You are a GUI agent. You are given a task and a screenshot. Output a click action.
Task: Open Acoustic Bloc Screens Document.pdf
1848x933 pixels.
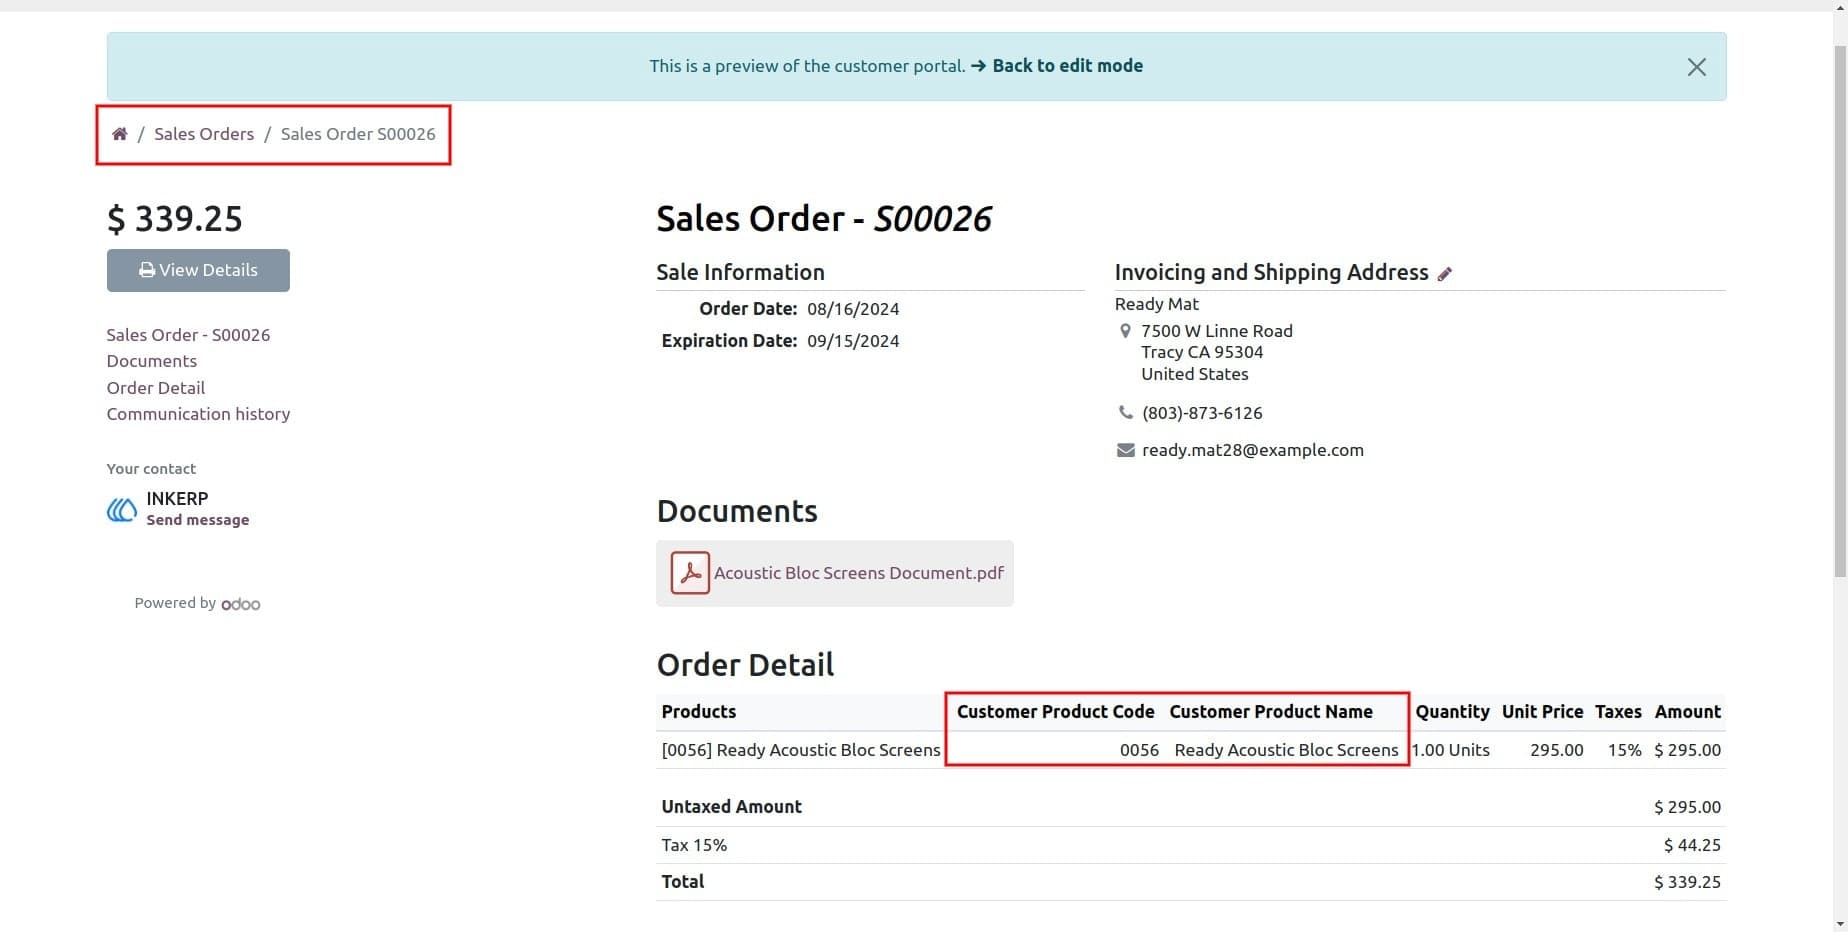[x=859, y=573]
